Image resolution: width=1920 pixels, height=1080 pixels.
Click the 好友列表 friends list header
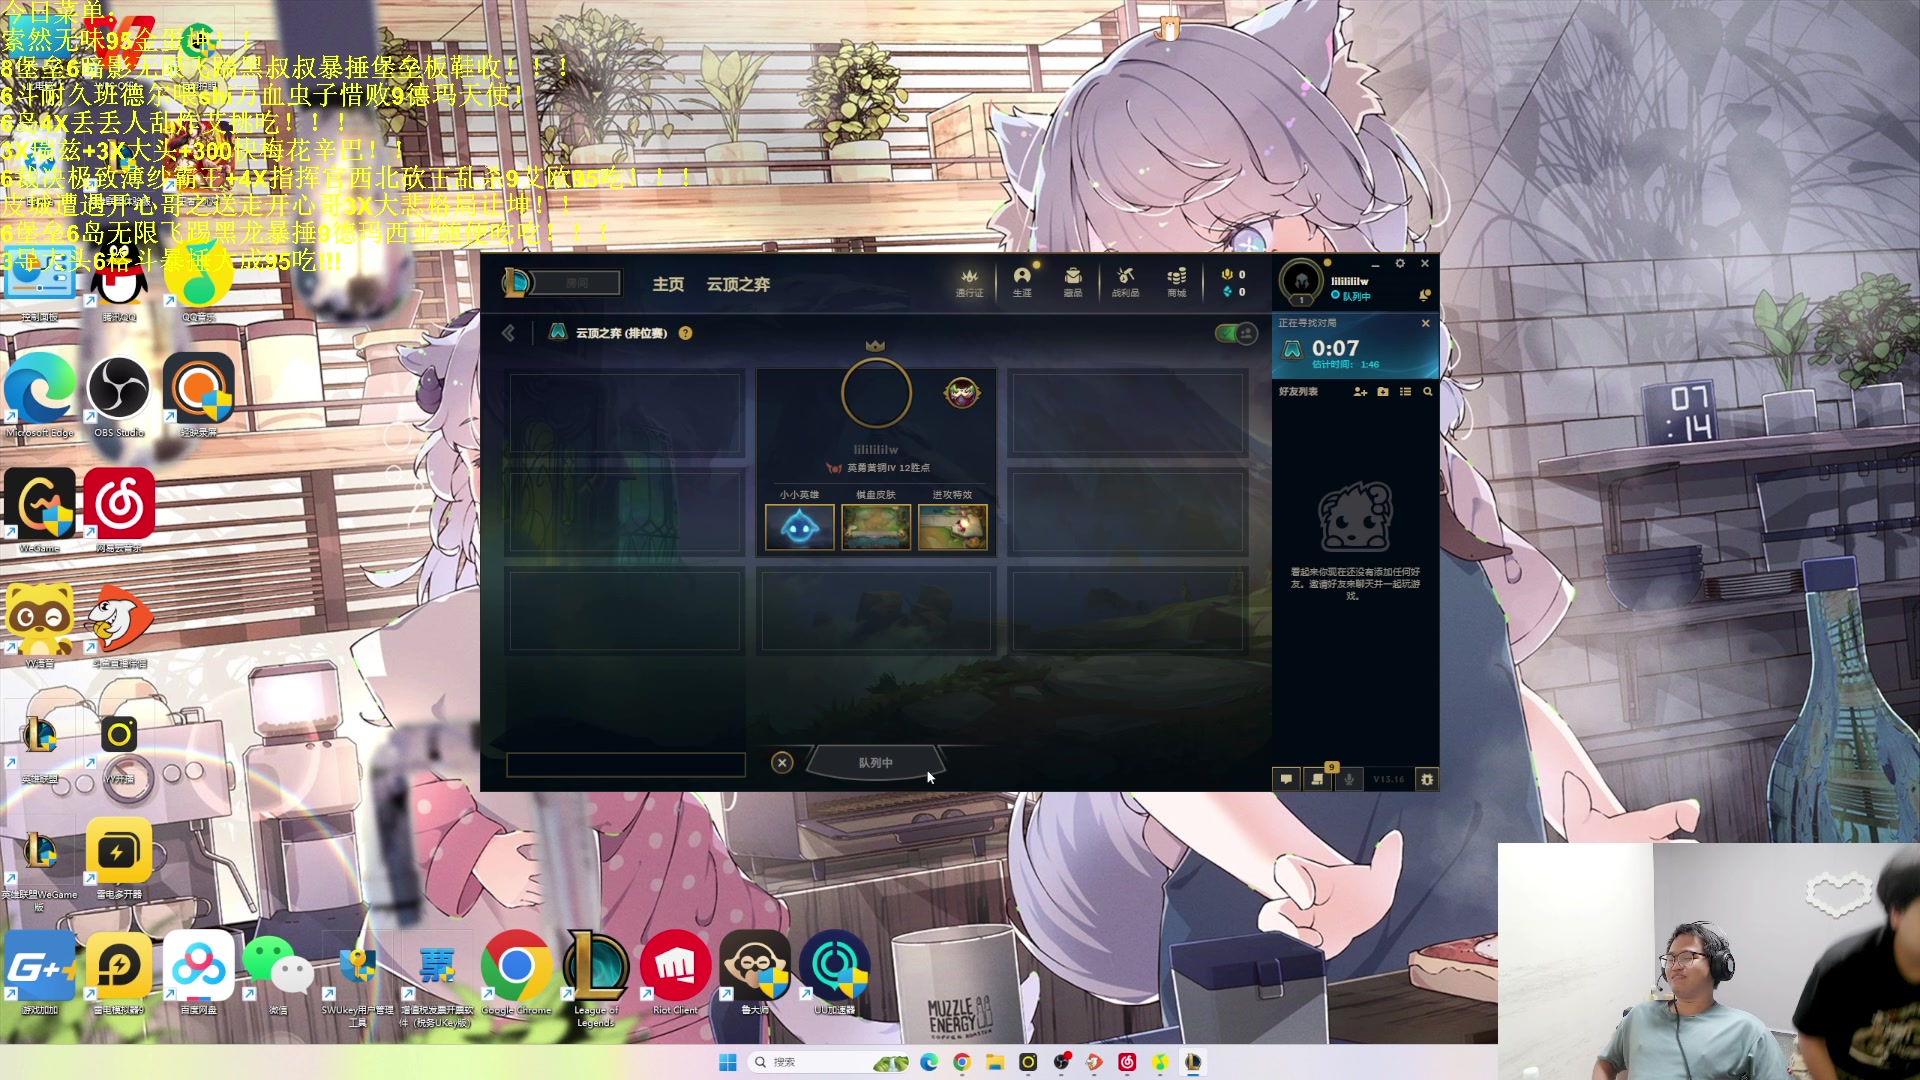click(x=1298, y=392)
